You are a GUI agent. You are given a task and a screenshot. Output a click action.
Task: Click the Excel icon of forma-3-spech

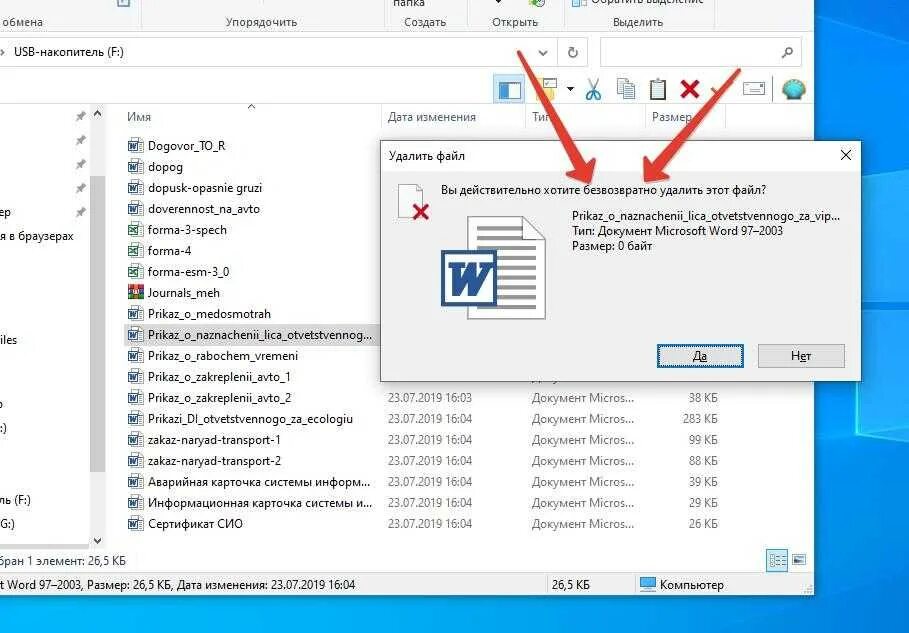[135, 230]
